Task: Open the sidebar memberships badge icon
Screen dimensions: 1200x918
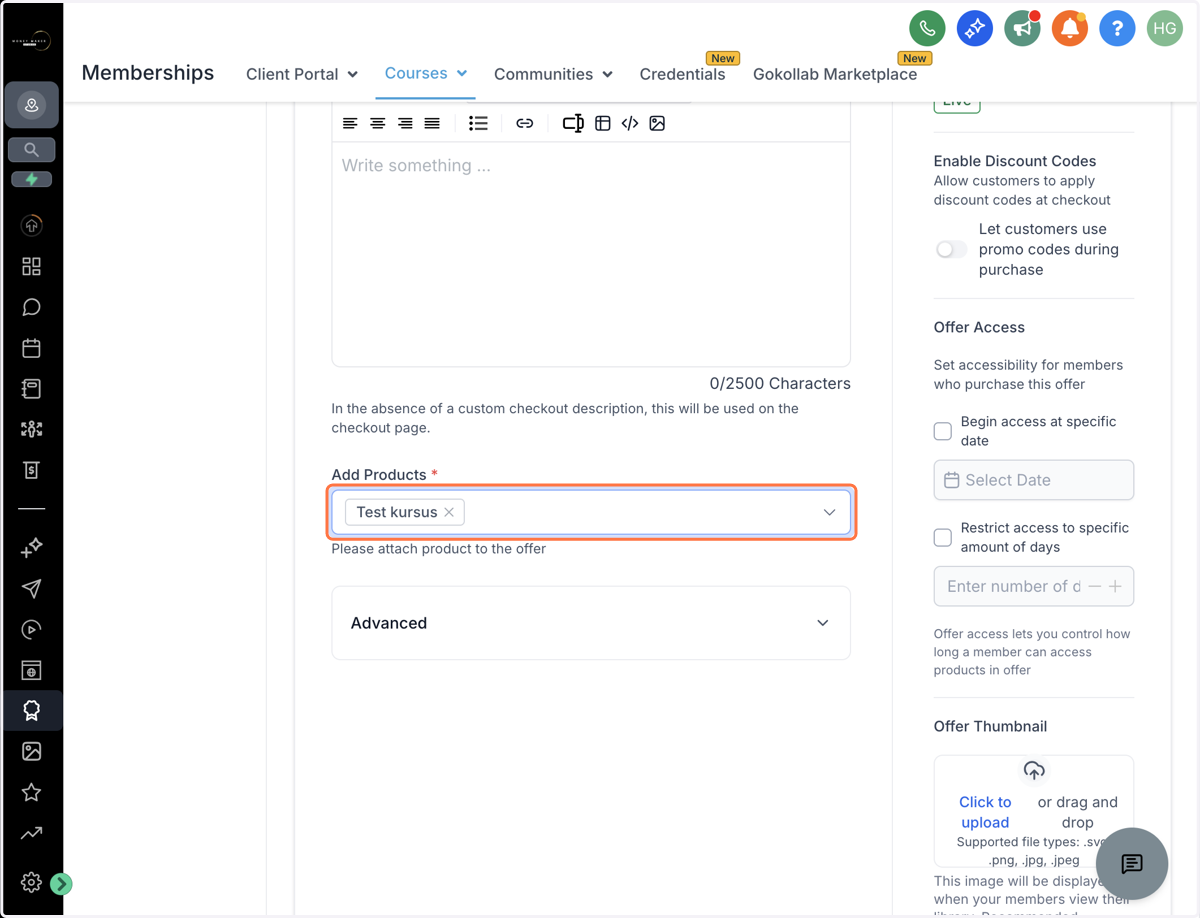Action: [x=32, y=711]
